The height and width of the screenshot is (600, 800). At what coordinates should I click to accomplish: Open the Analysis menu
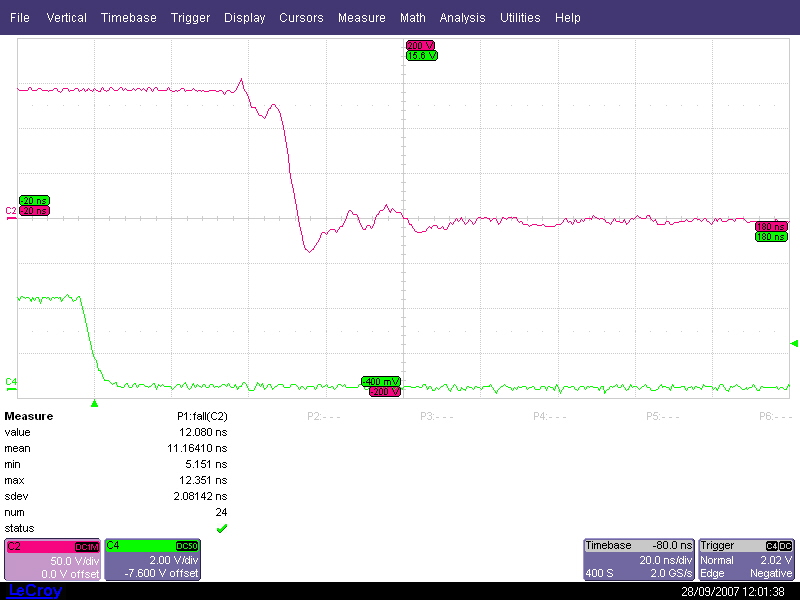[x=462, y=17]
